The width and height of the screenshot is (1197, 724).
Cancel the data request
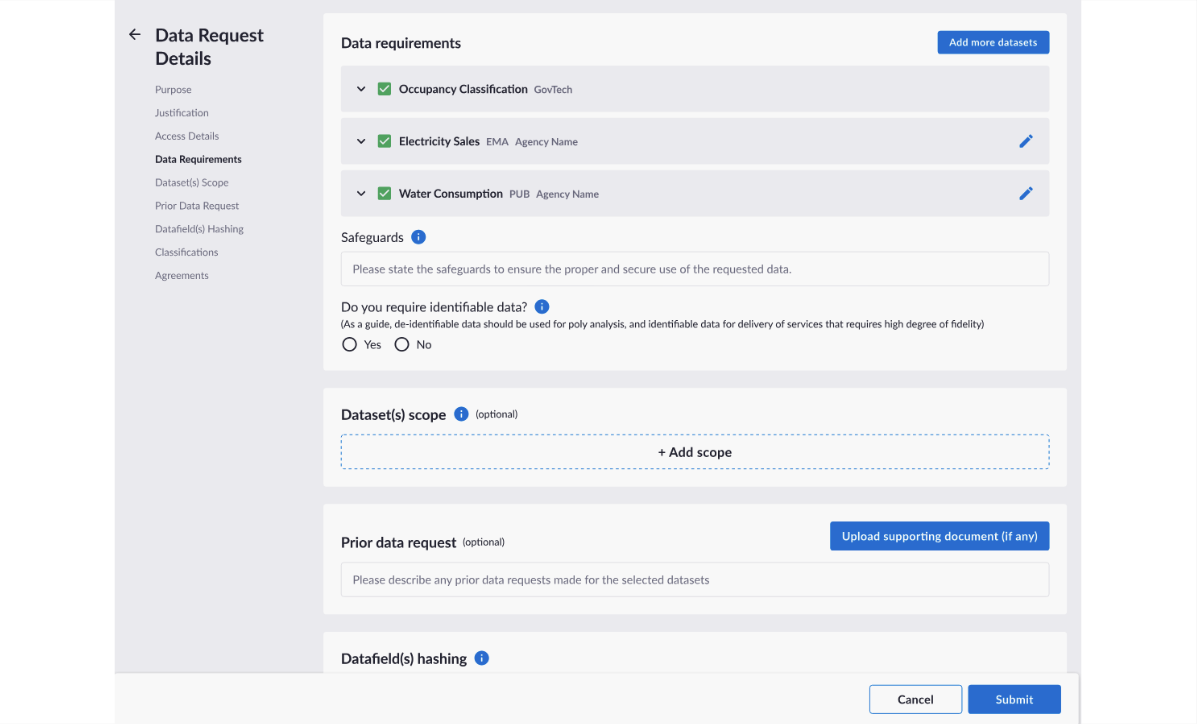click(x=915, y=699)
